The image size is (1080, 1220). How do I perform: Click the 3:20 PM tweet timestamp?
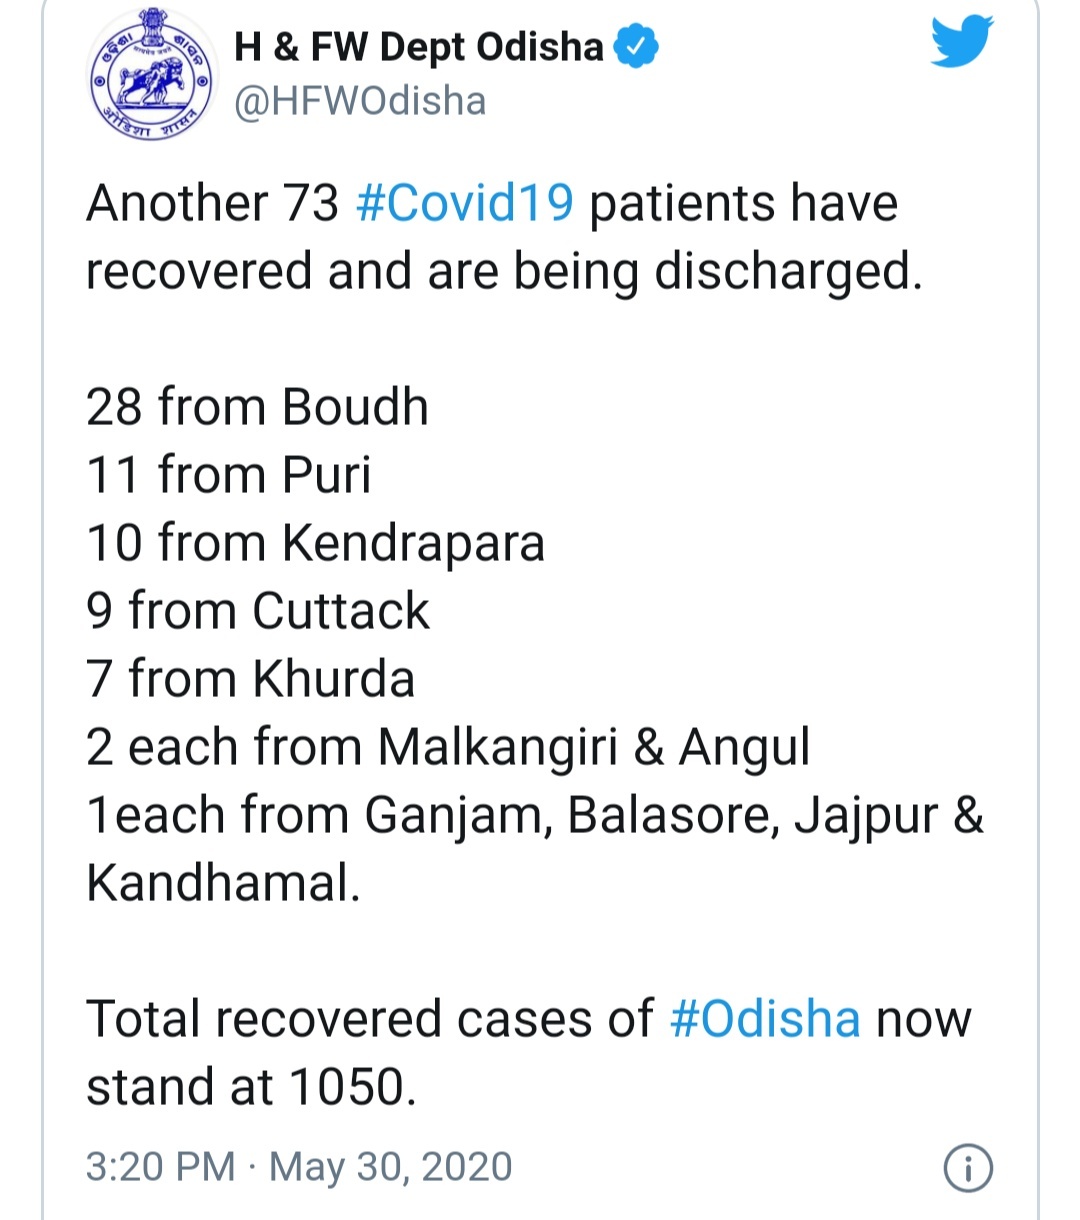click(x=160, y=1167)
